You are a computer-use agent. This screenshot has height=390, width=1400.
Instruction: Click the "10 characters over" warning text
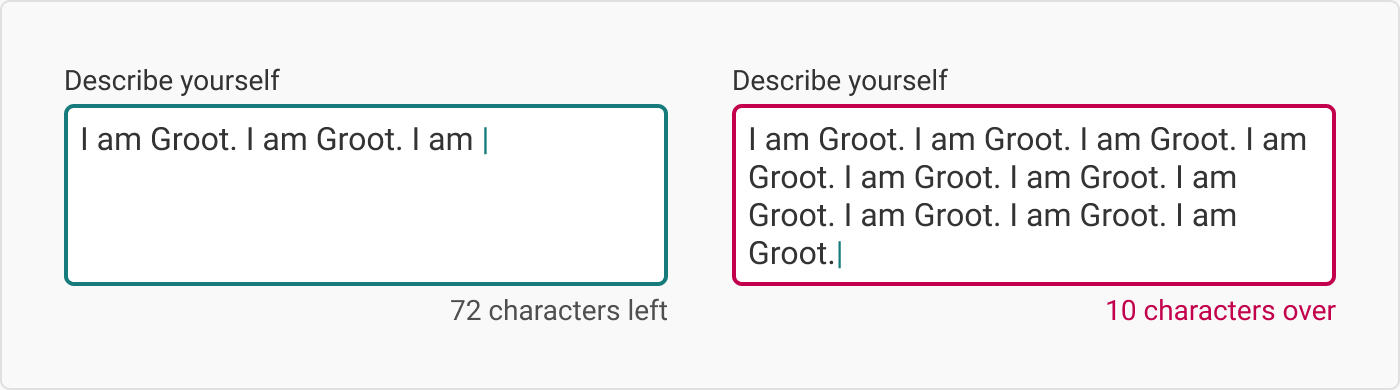[x=1220, y=311]
